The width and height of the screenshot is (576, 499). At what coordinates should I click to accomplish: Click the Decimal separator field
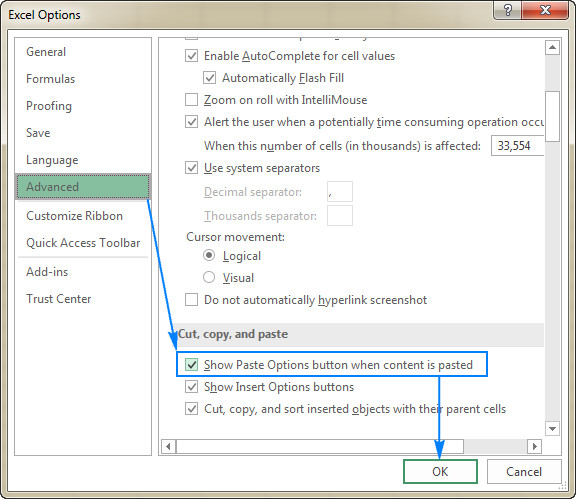coord(340,191)
